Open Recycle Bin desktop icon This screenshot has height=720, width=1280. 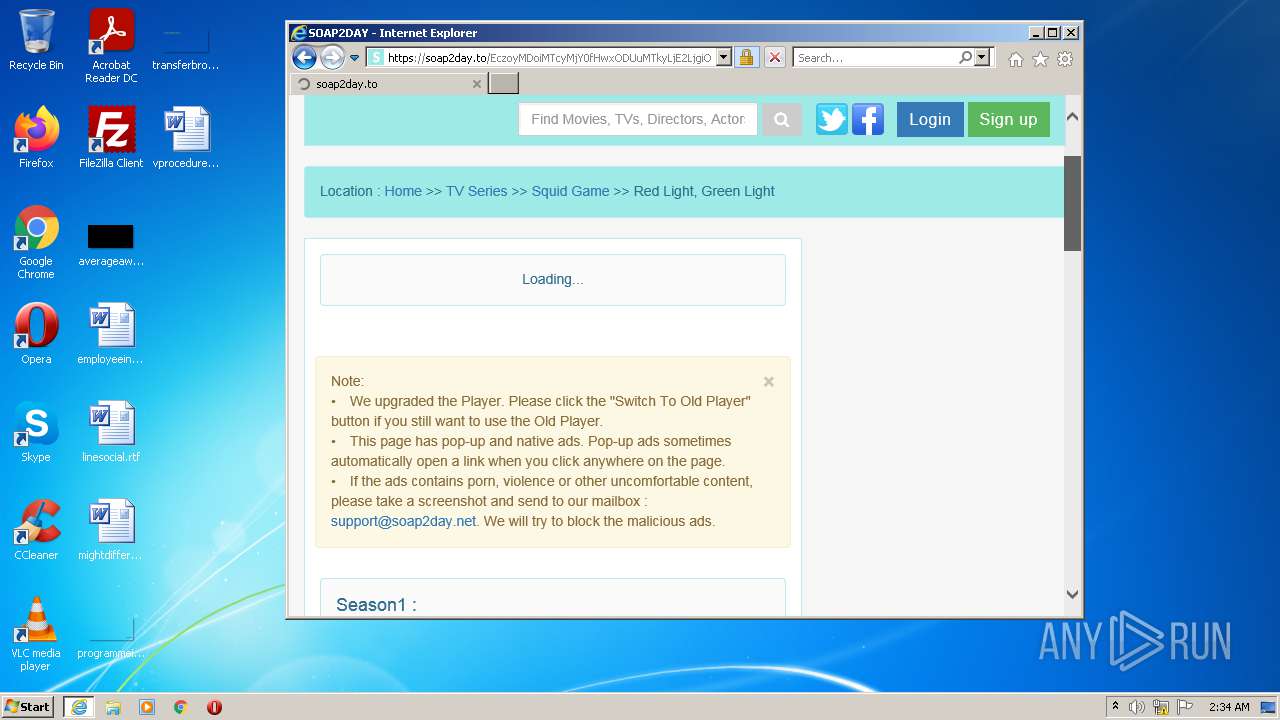click(x=36, y=41)
